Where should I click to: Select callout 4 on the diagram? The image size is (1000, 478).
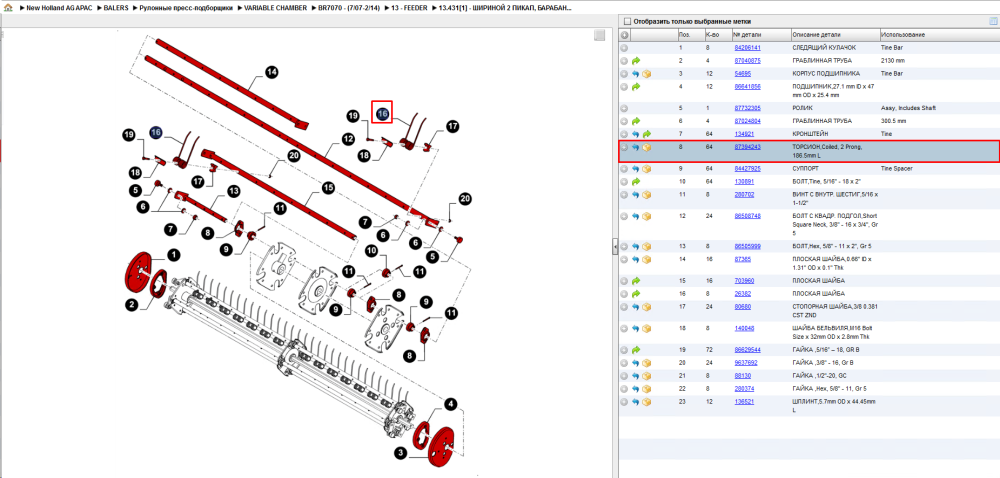(x=450, y=404)
